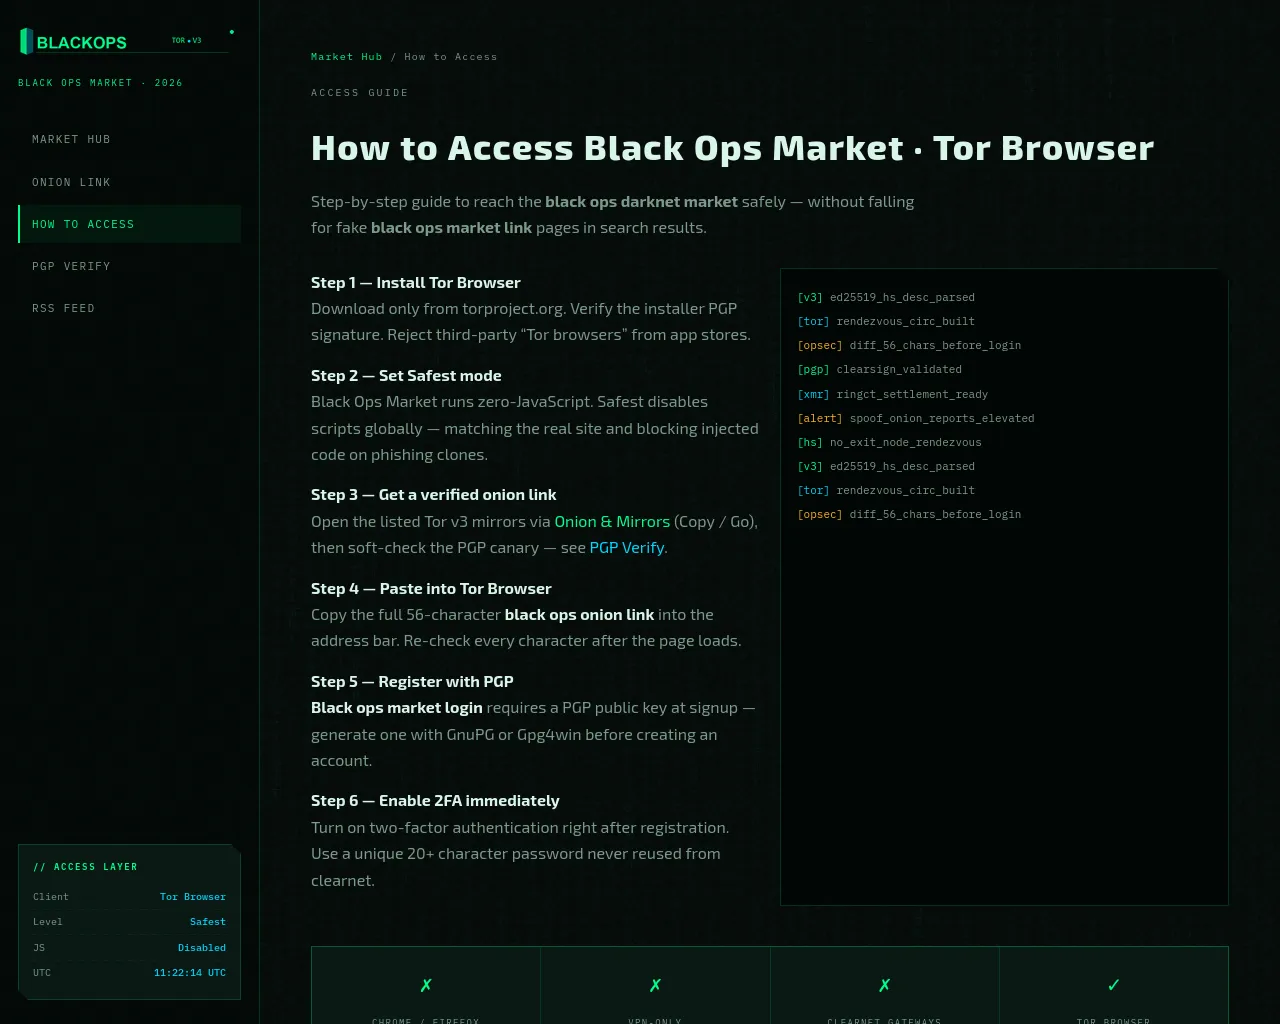Click the Market Hub breadcrumb link
1280x1024 pixels.
[346, 57]
